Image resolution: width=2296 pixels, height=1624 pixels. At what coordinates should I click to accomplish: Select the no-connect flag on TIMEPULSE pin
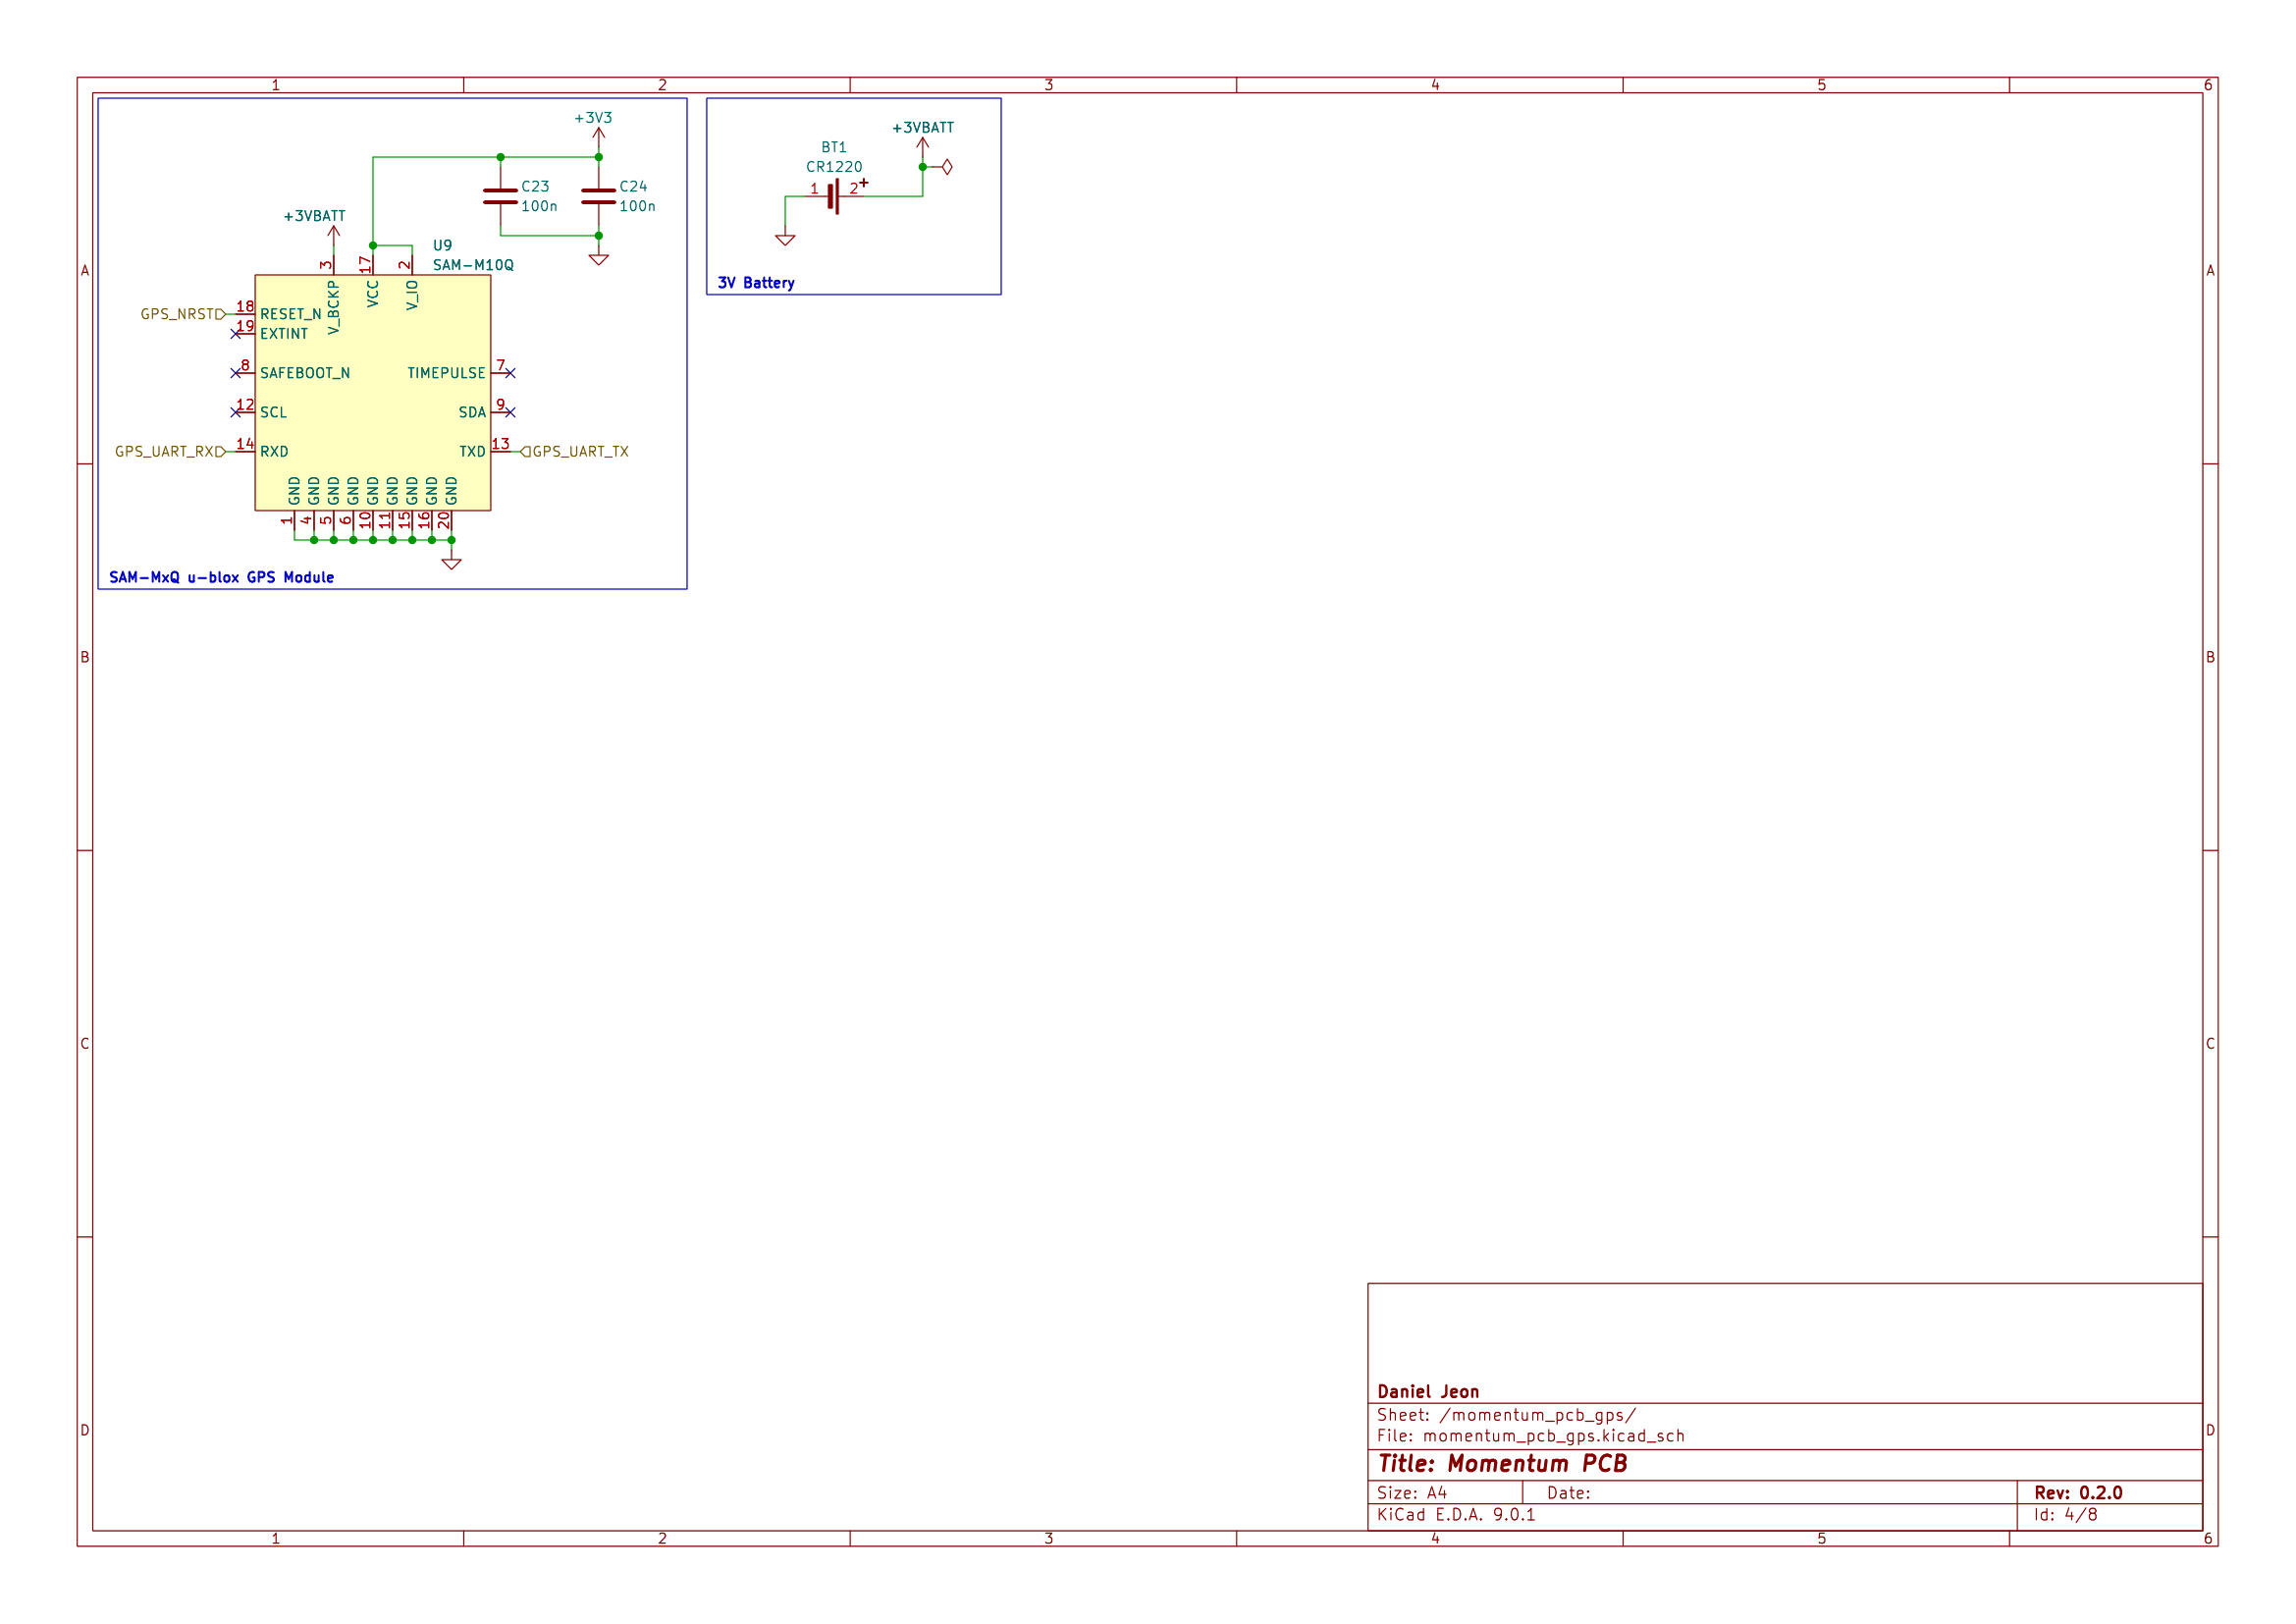pyautogui.click(x=510, y=372)
